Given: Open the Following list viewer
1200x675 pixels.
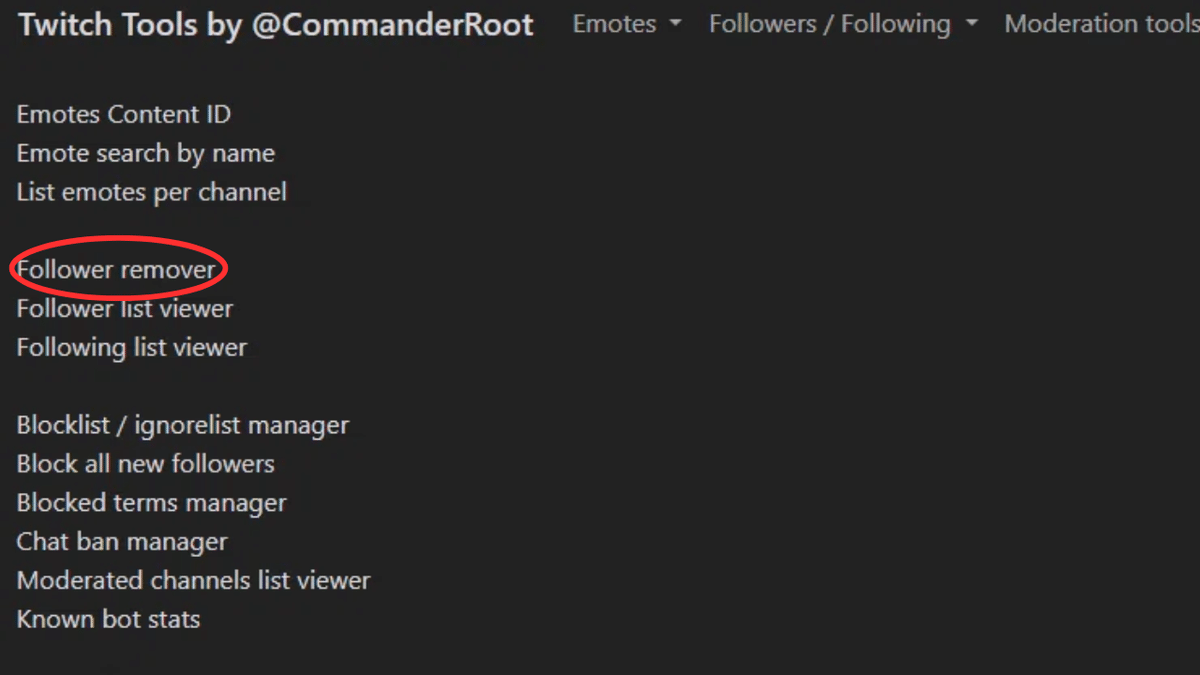Looking at the screenshot, I should pos(131,347).
